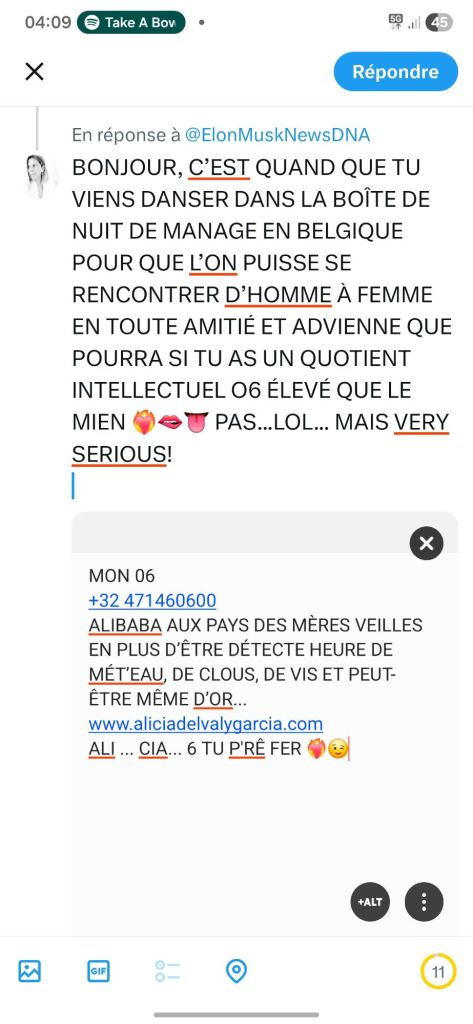This screenshot has height=1024, width=473.
Task: Tap the user avatar thumbnail
Action: [39, 176]
